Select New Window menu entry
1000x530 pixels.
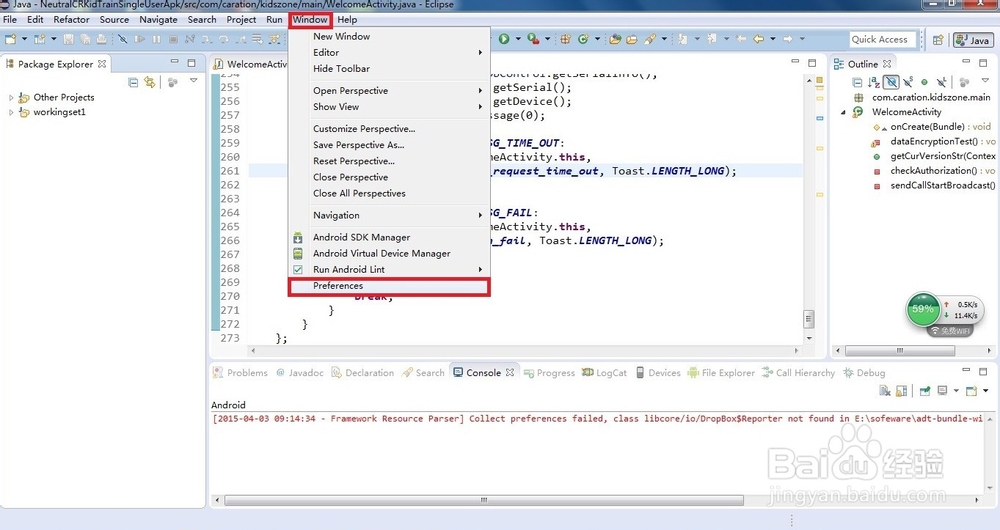[x=341, y=36]
